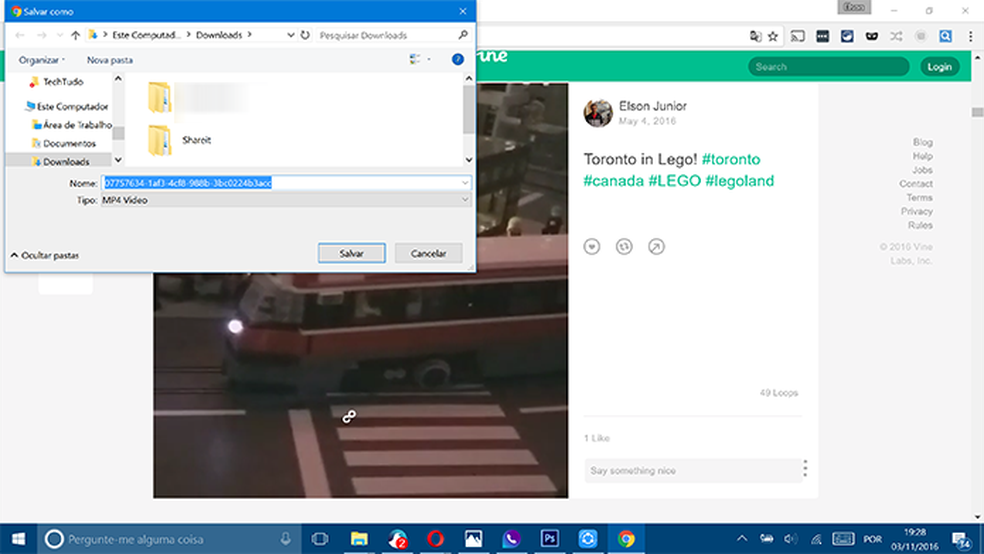The height and width of the screenshot is (554, 984).
Task: Open the comment options three dots
Action: pyautogui.click(x=805, y=468)
